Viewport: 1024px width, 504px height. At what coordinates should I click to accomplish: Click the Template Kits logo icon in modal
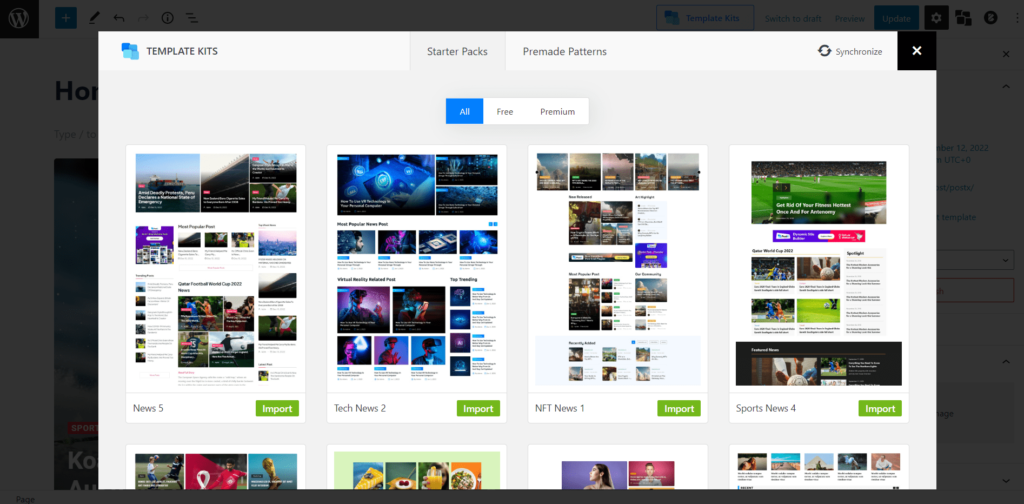(x=131, y=51)
